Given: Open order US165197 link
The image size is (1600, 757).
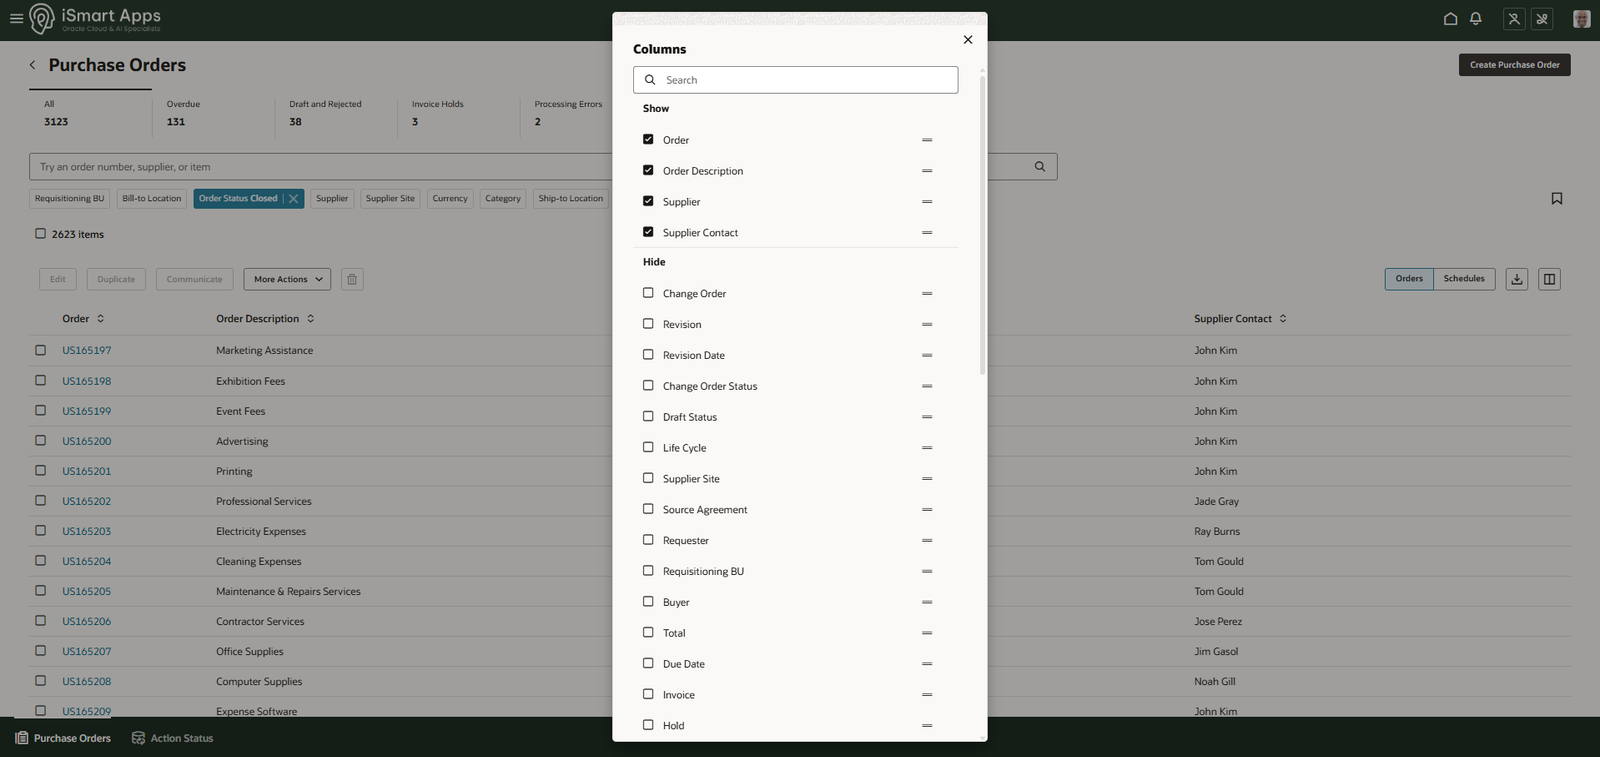Looking at the screenshot, I should (87, 351).
